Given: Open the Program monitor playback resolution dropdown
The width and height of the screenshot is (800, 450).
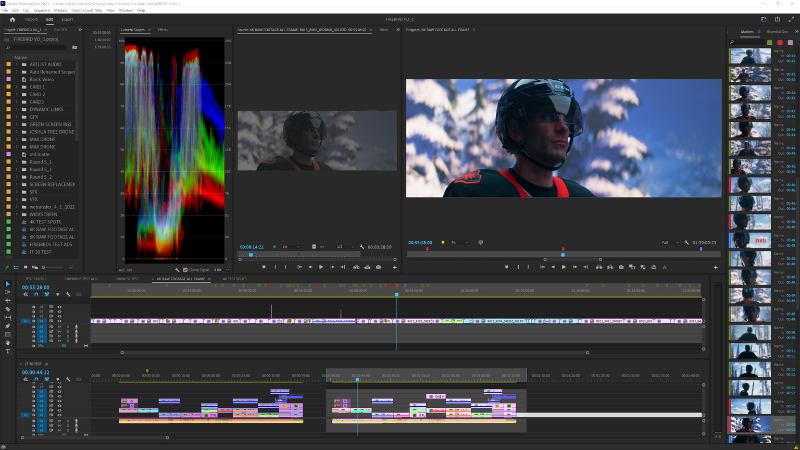Looking at the screenshot, I should [668, 242].
